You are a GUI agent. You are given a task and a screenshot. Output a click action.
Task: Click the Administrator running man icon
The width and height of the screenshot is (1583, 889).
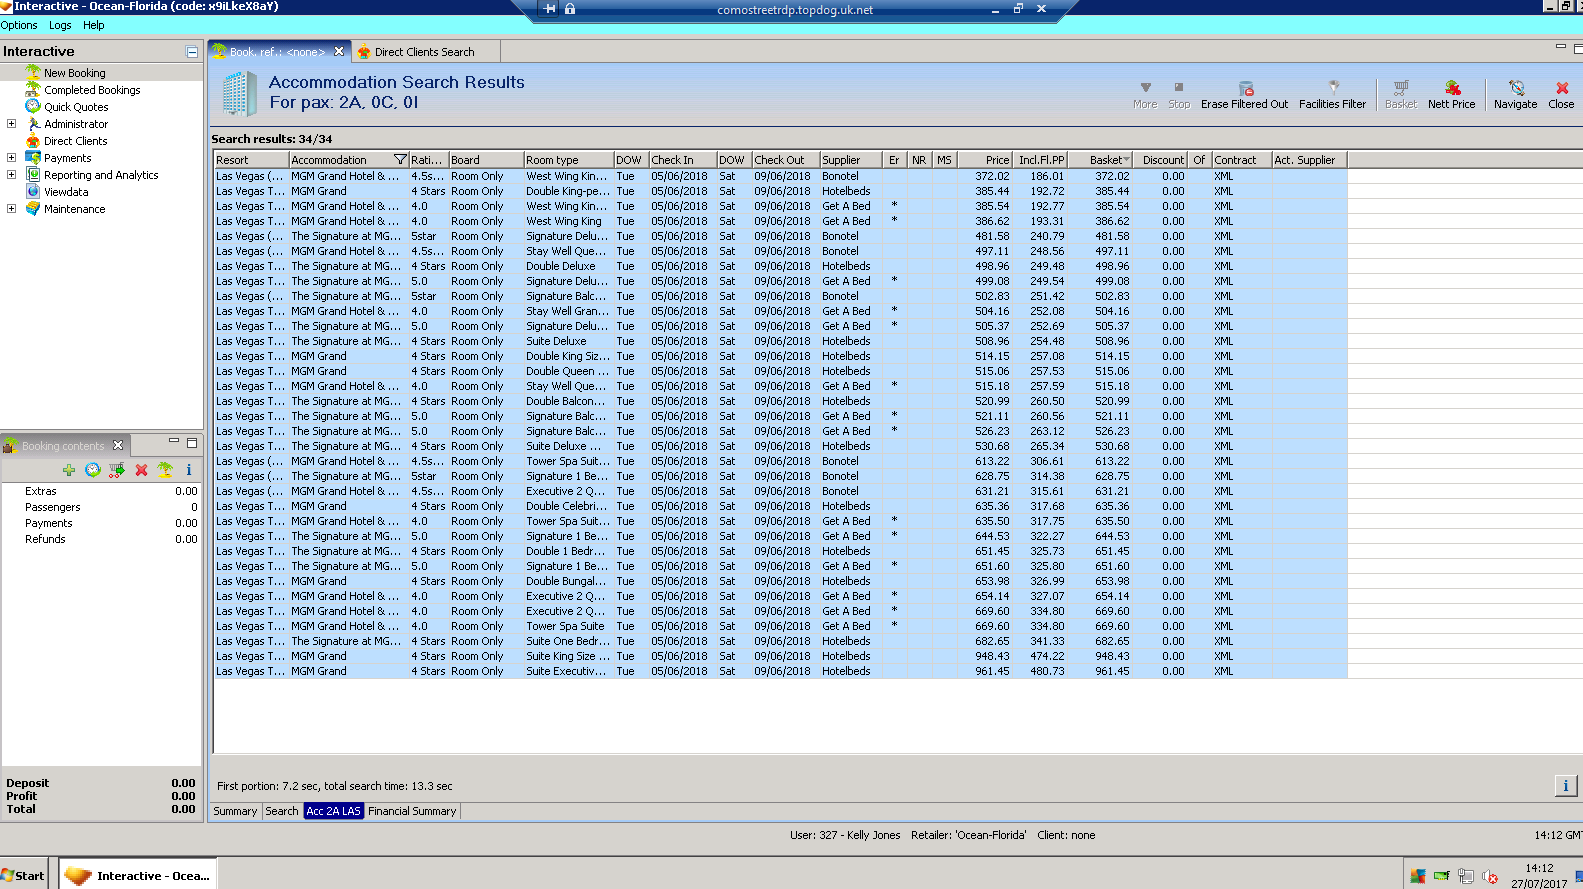(33, 124)
